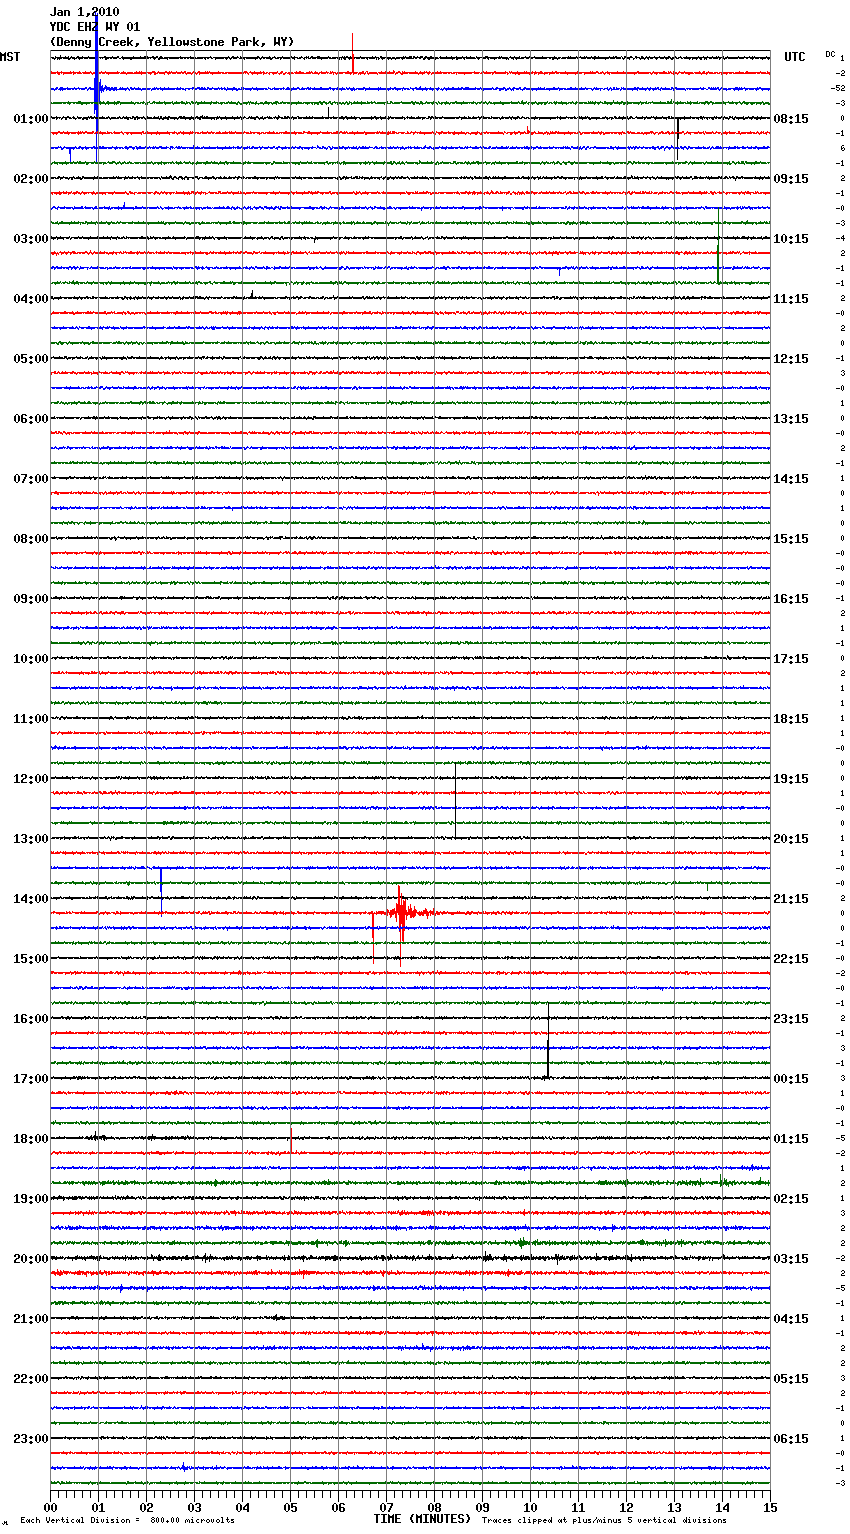
Task: Click the '10:00' MST time label
Action: (31, 659)
